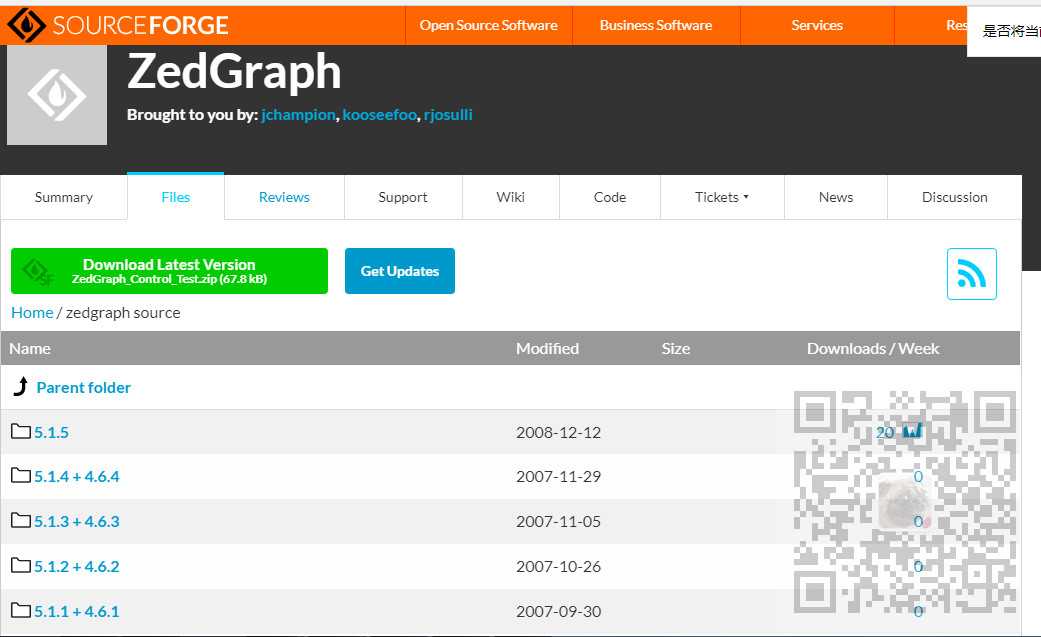Image resolution: width=1041 pixels, height=637 pixels.
Task: Open the 5.1.1 + 4.6.1 folder link
Action: coord(77,611)
